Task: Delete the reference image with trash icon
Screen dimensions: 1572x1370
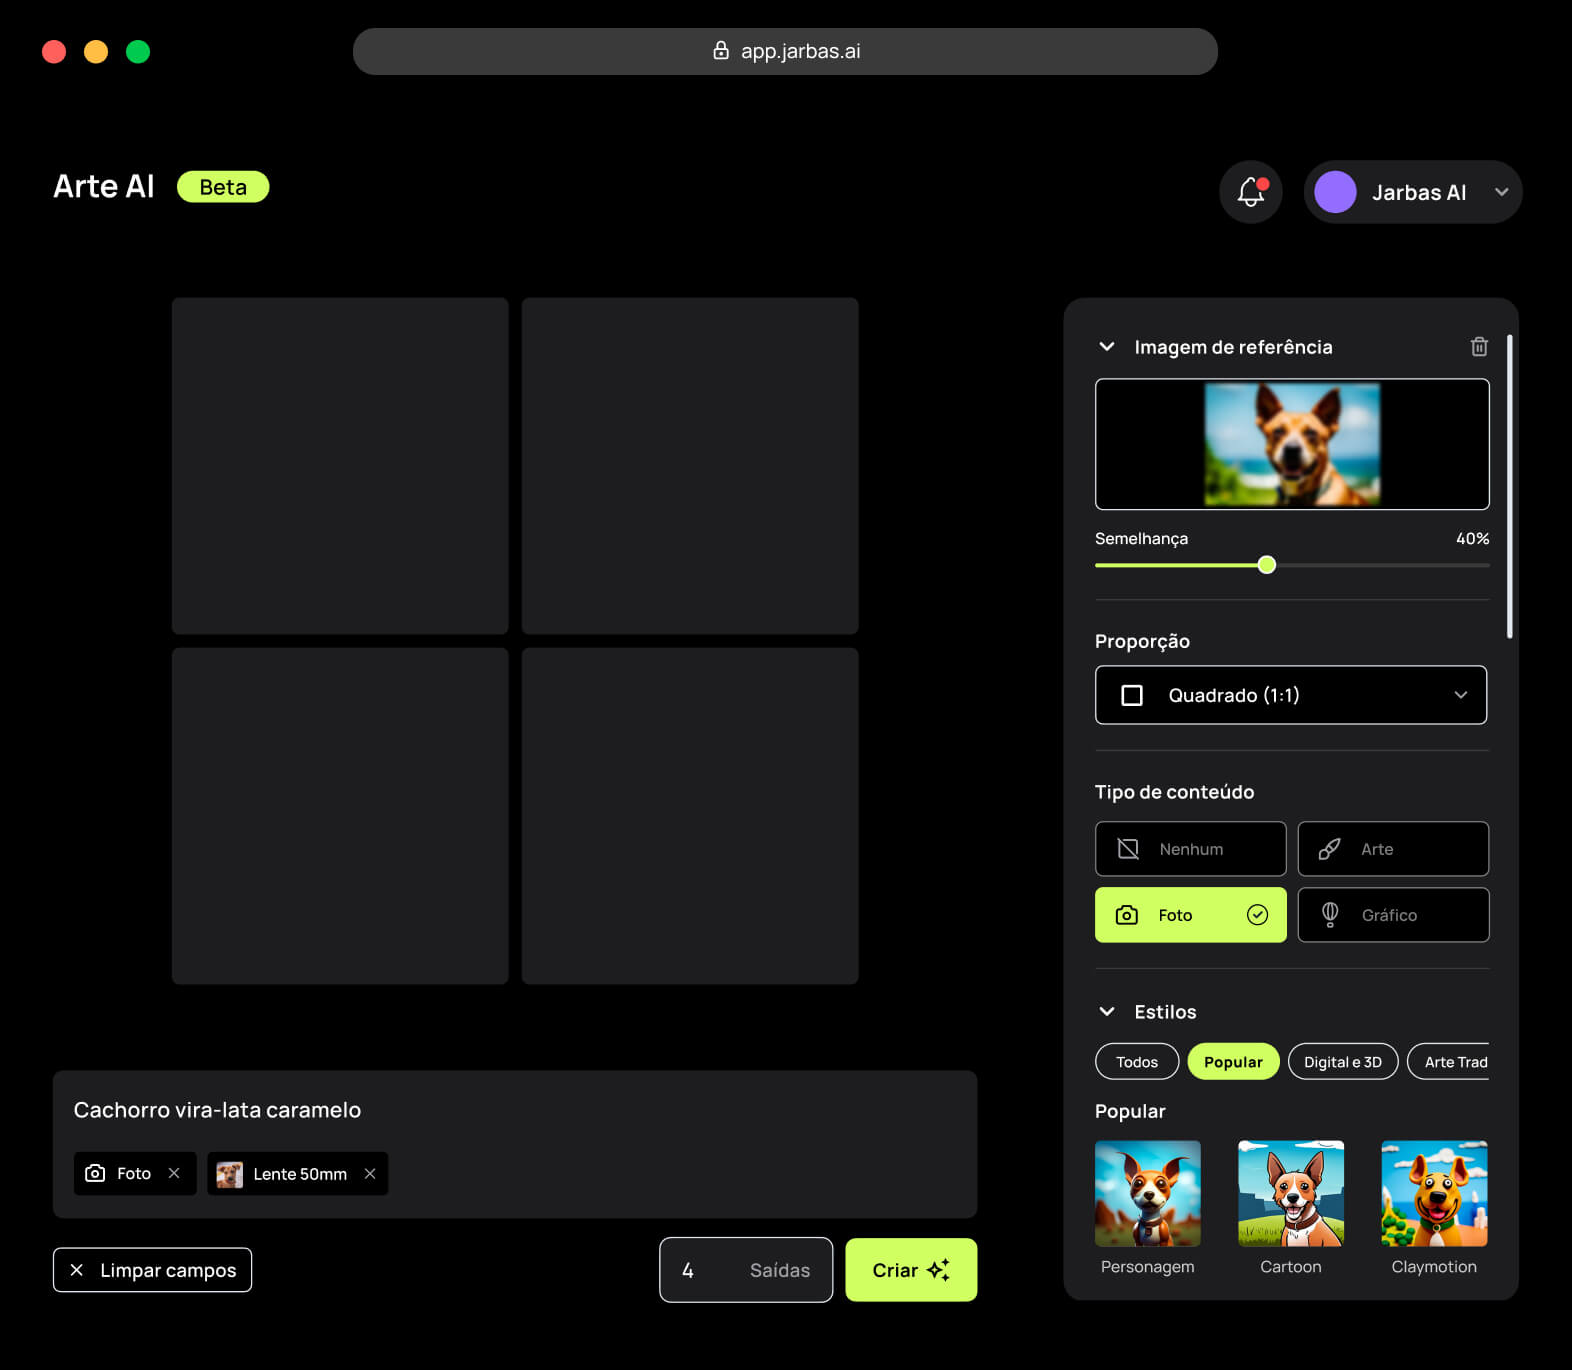Action: 1479,347
